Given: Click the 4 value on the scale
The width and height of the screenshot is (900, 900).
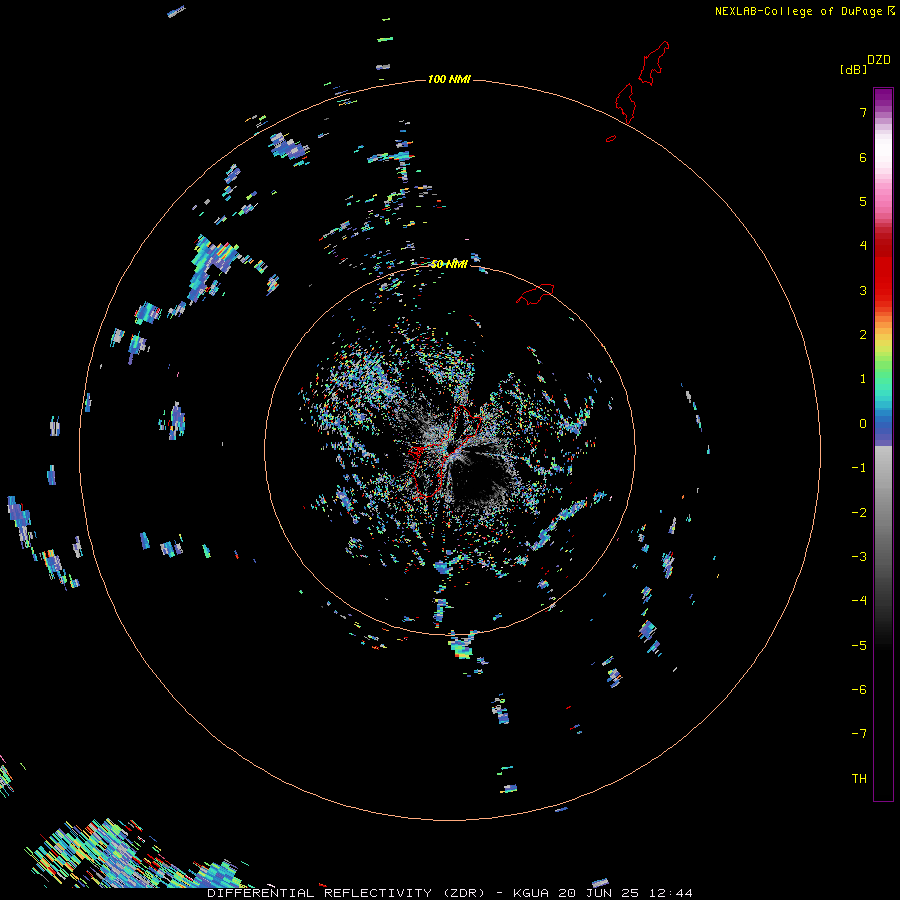Looking at the screenshot, I should pos(863,246).
